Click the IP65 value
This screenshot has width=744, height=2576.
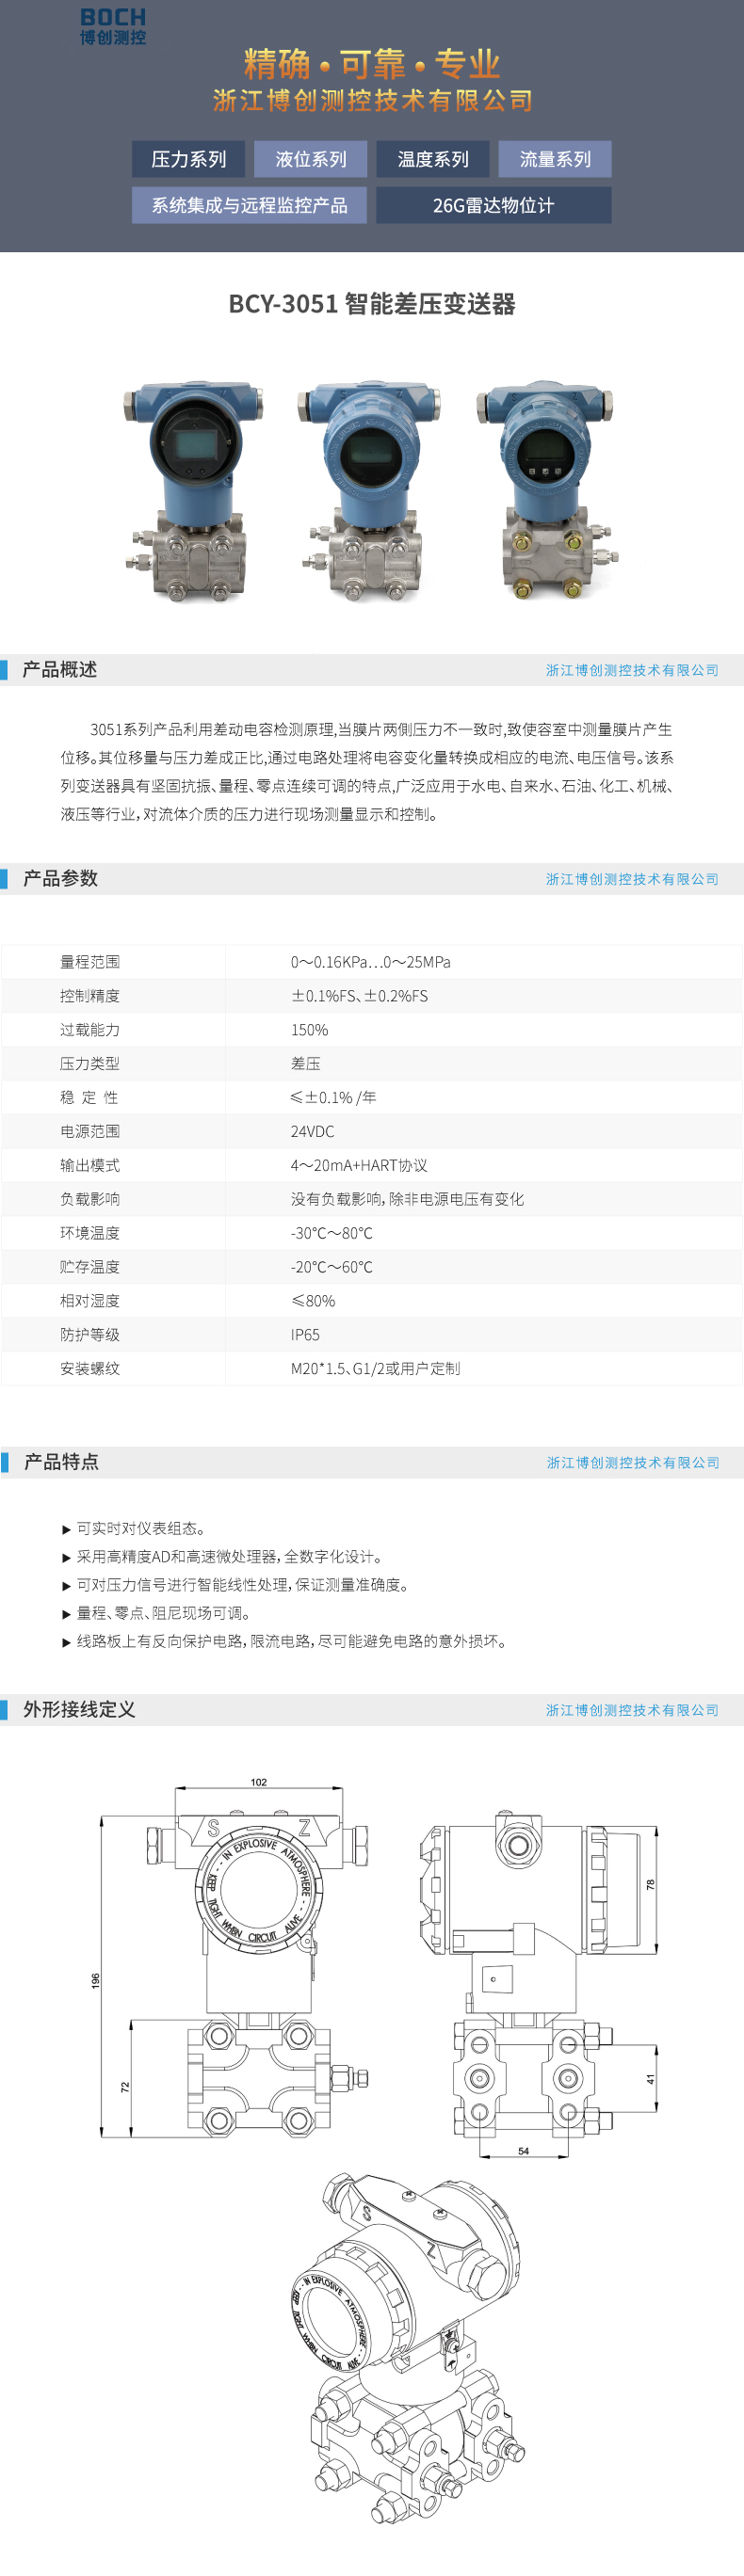[x=306, y=1335]
